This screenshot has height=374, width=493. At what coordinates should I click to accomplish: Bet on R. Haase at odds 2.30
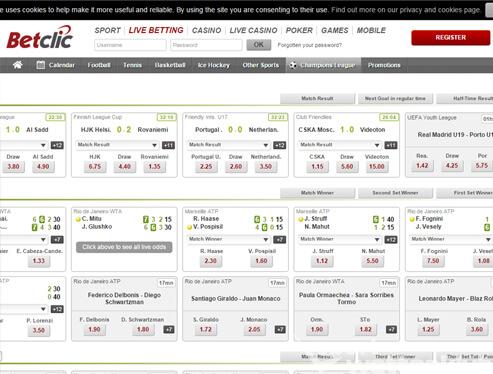(211, 261)
